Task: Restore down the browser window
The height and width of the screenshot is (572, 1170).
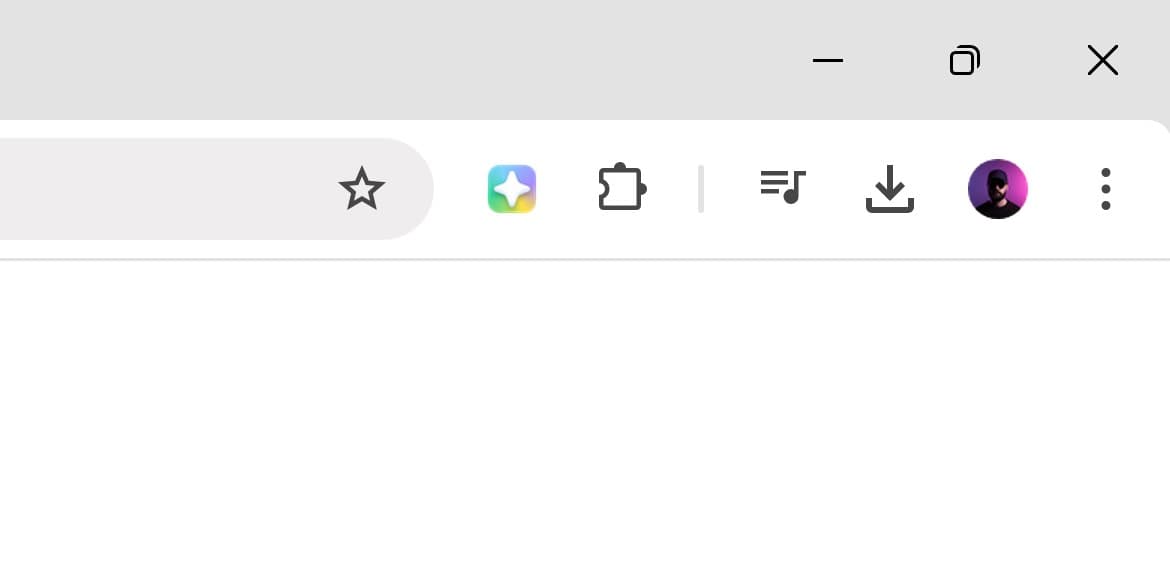Action: pos(965,60)
